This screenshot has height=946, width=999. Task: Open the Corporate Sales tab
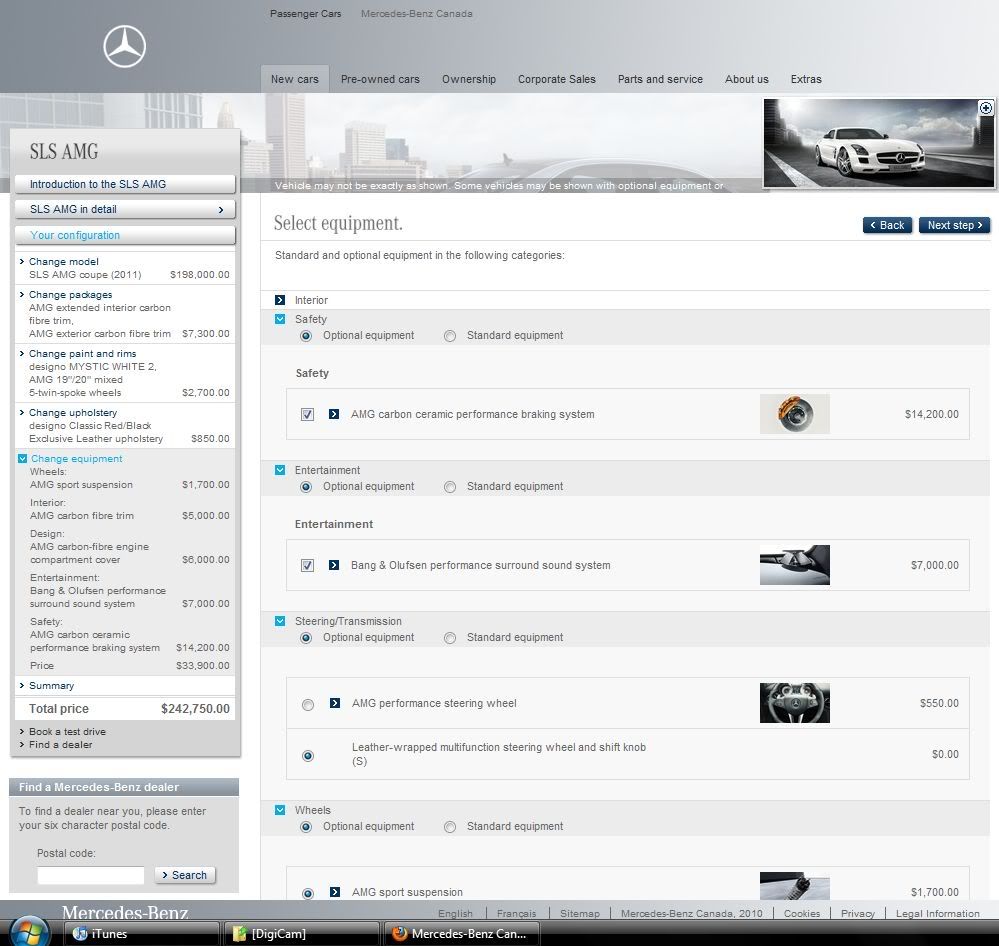point(557,79)
